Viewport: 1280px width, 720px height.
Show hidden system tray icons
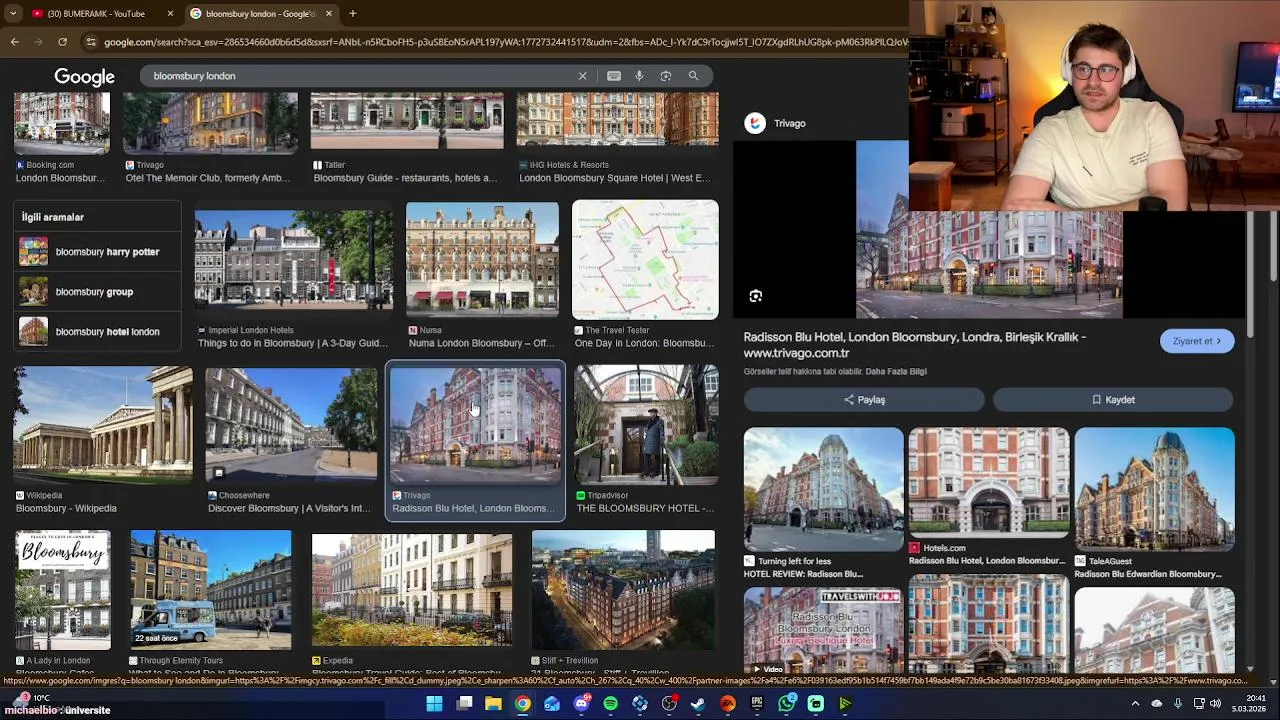tap(1135, 704)
